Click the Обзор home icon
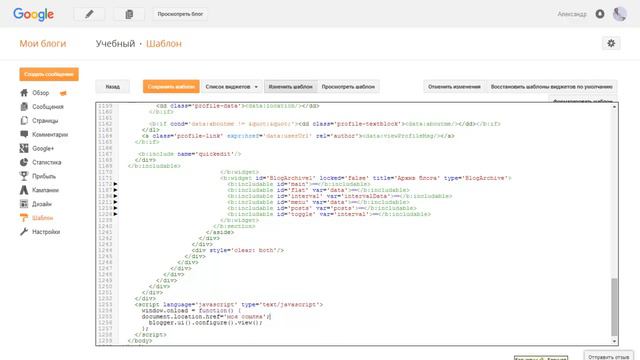The height and width of the screenshot is (360, 640). pos(24,93)
